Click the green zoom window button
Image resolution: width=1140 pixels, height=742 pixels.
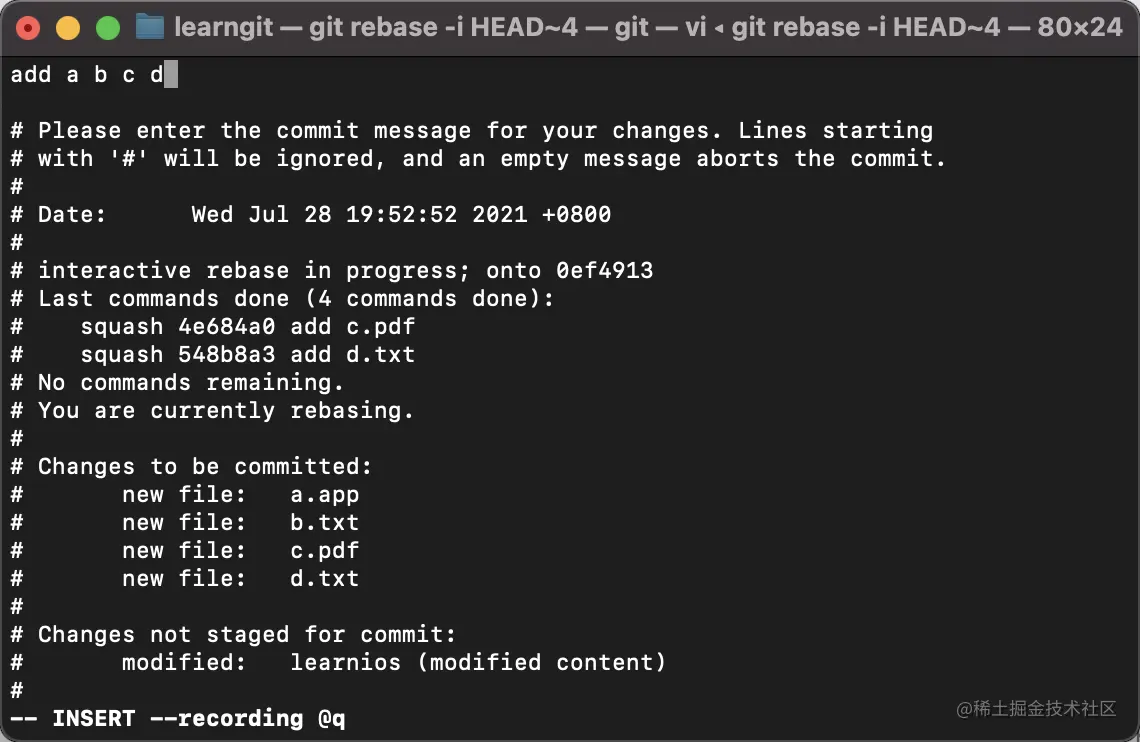coord(108,28)
